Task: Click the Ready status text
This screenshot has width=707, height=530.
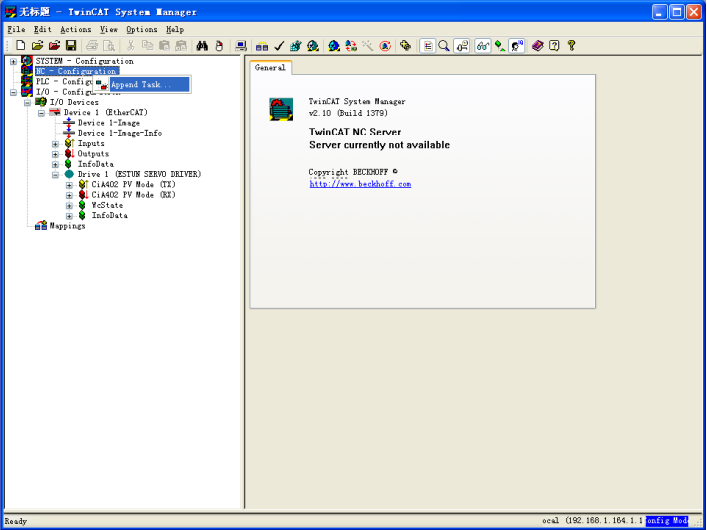Action: coord(16,521)
